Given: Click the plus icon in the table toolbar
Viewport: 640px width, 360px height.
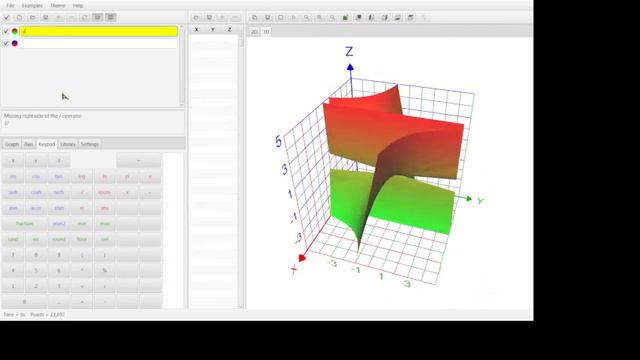Looking at the screenshot, I should tap(222, 18).
